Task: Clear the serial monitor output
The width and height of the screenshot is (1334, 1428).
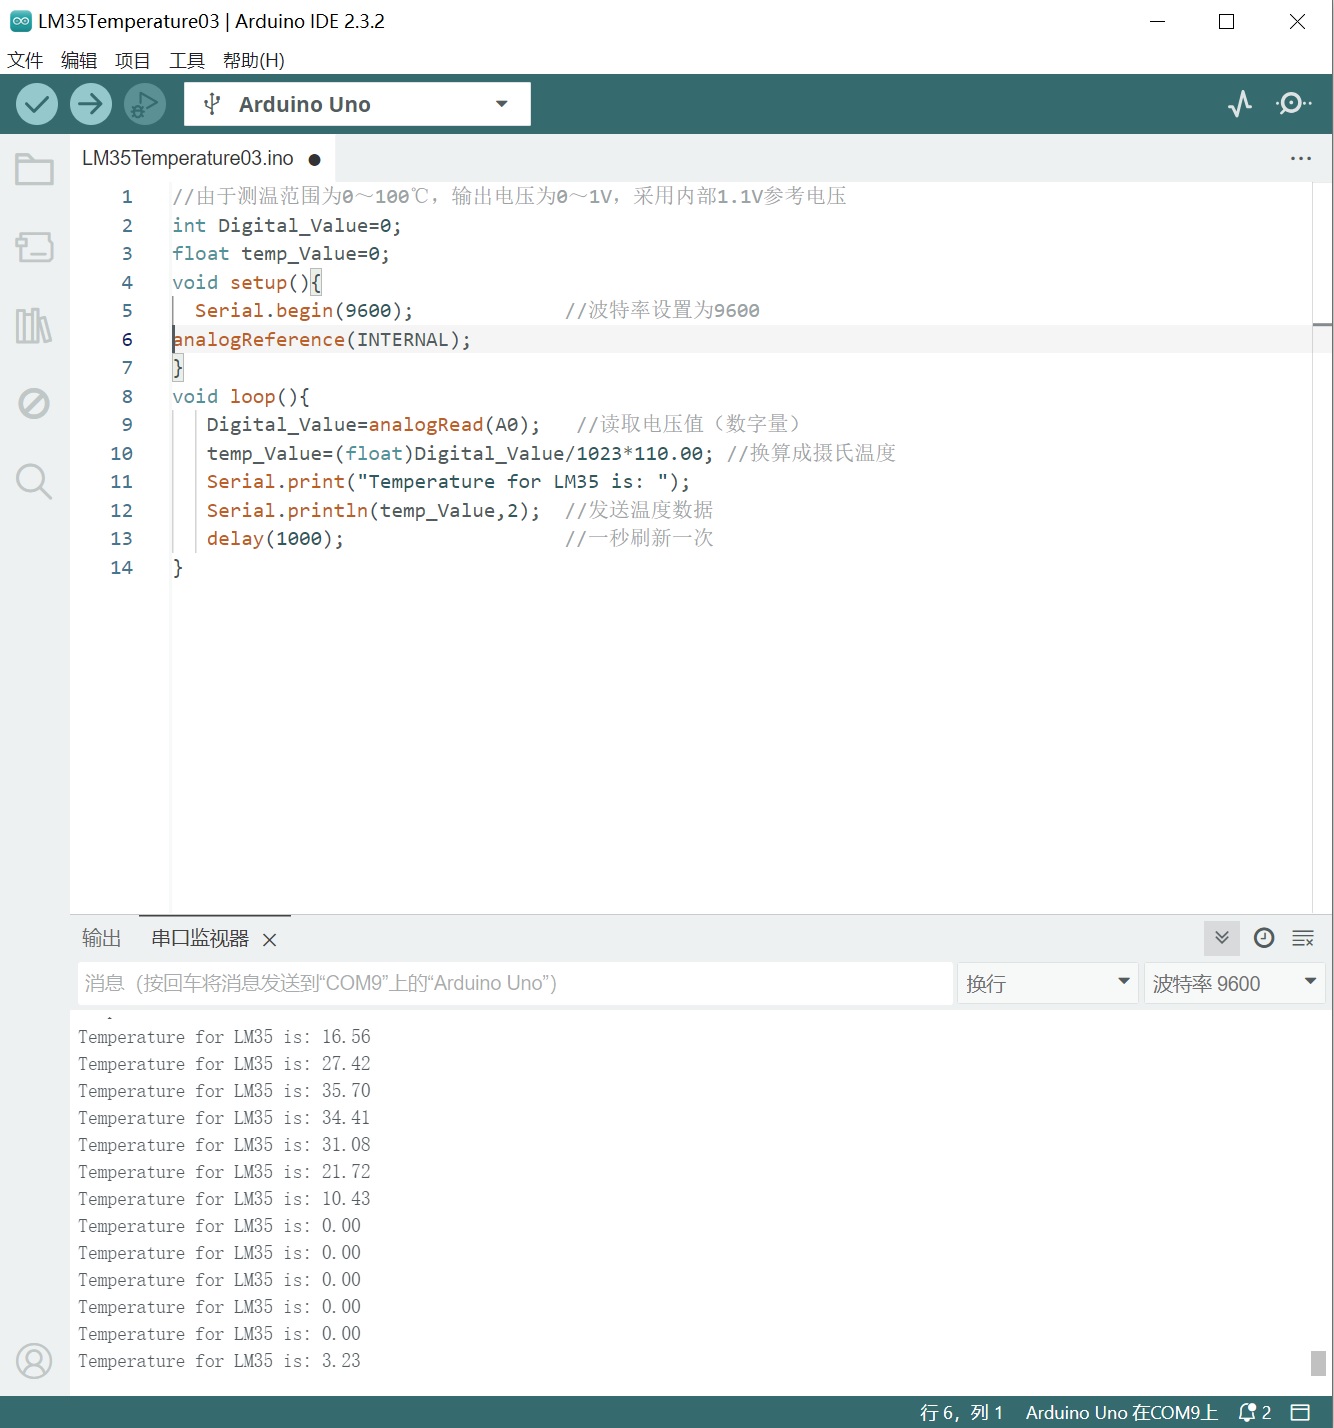Action: pos(1303,938)
